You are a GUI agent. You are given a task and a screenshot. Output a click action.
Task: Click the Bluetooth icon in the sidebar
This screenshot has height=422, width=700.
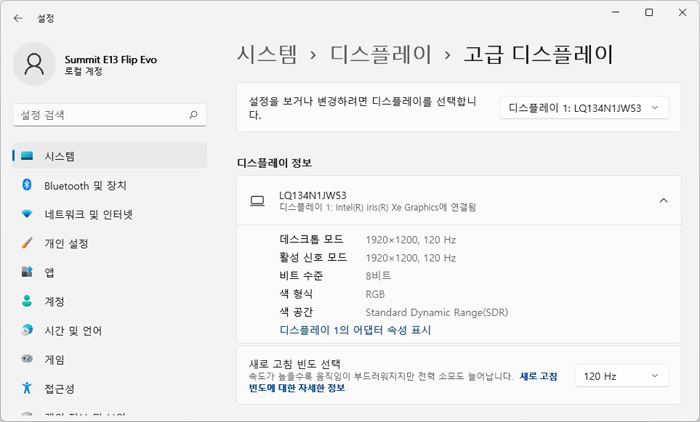[x=27, y=185]
